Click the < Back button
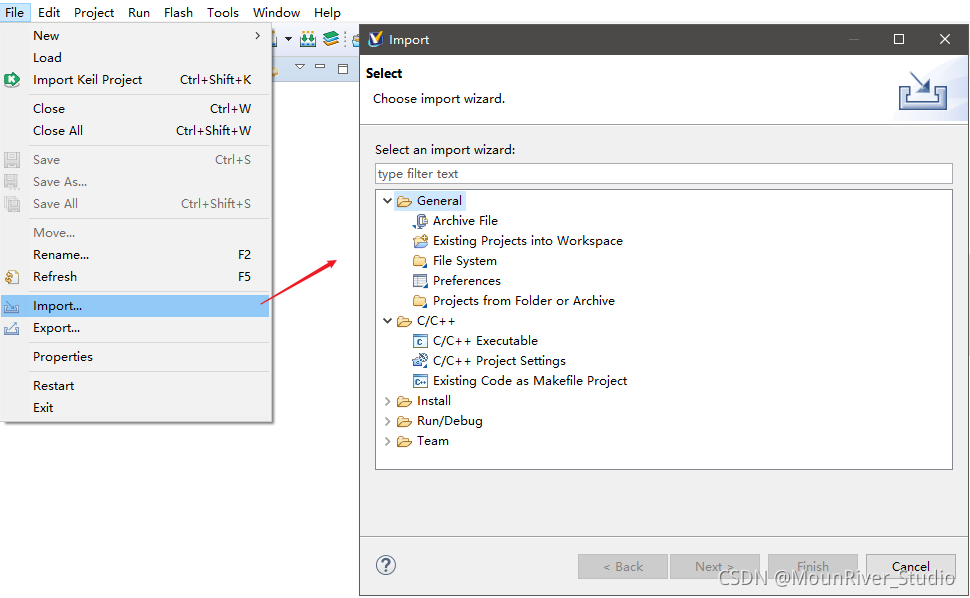Screen dimensions: 970x598 623,566
